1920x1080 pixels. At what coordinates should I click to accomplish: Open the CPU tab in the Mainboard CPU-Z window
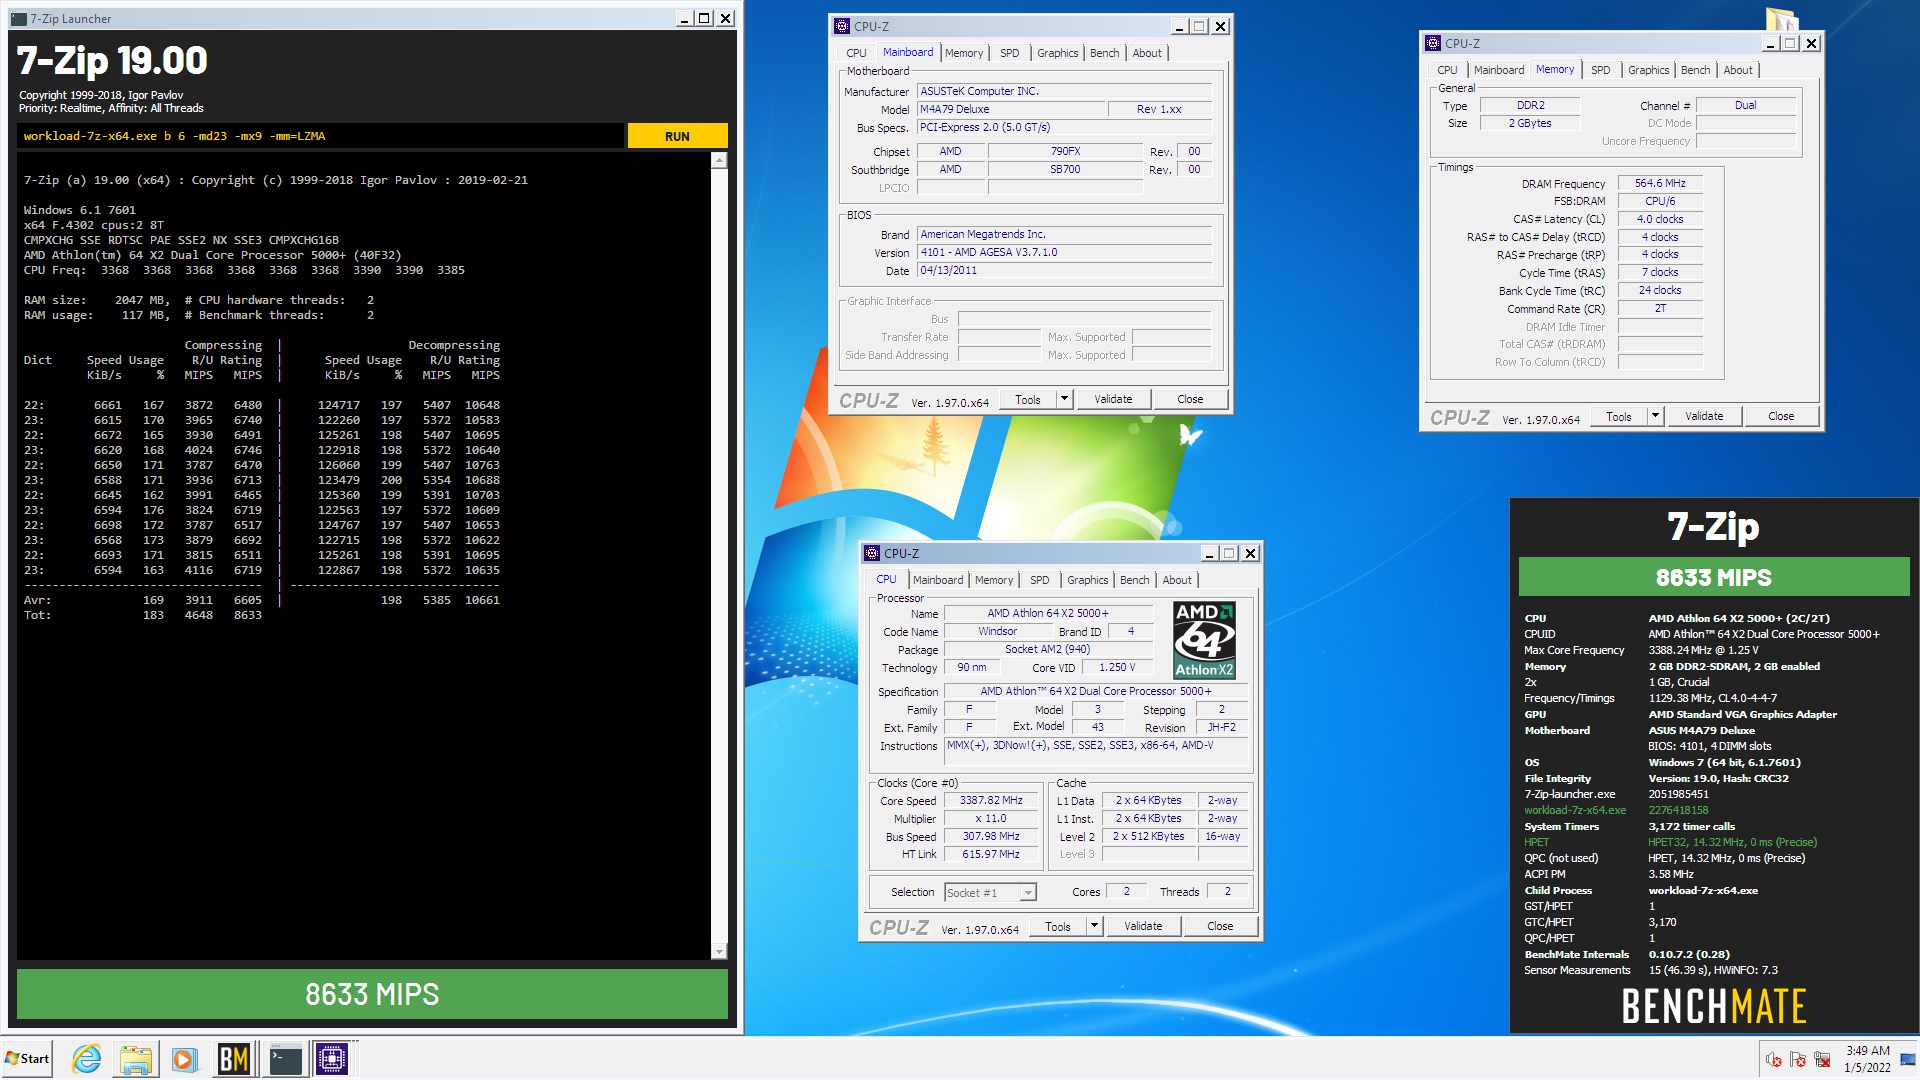point(856,54)
